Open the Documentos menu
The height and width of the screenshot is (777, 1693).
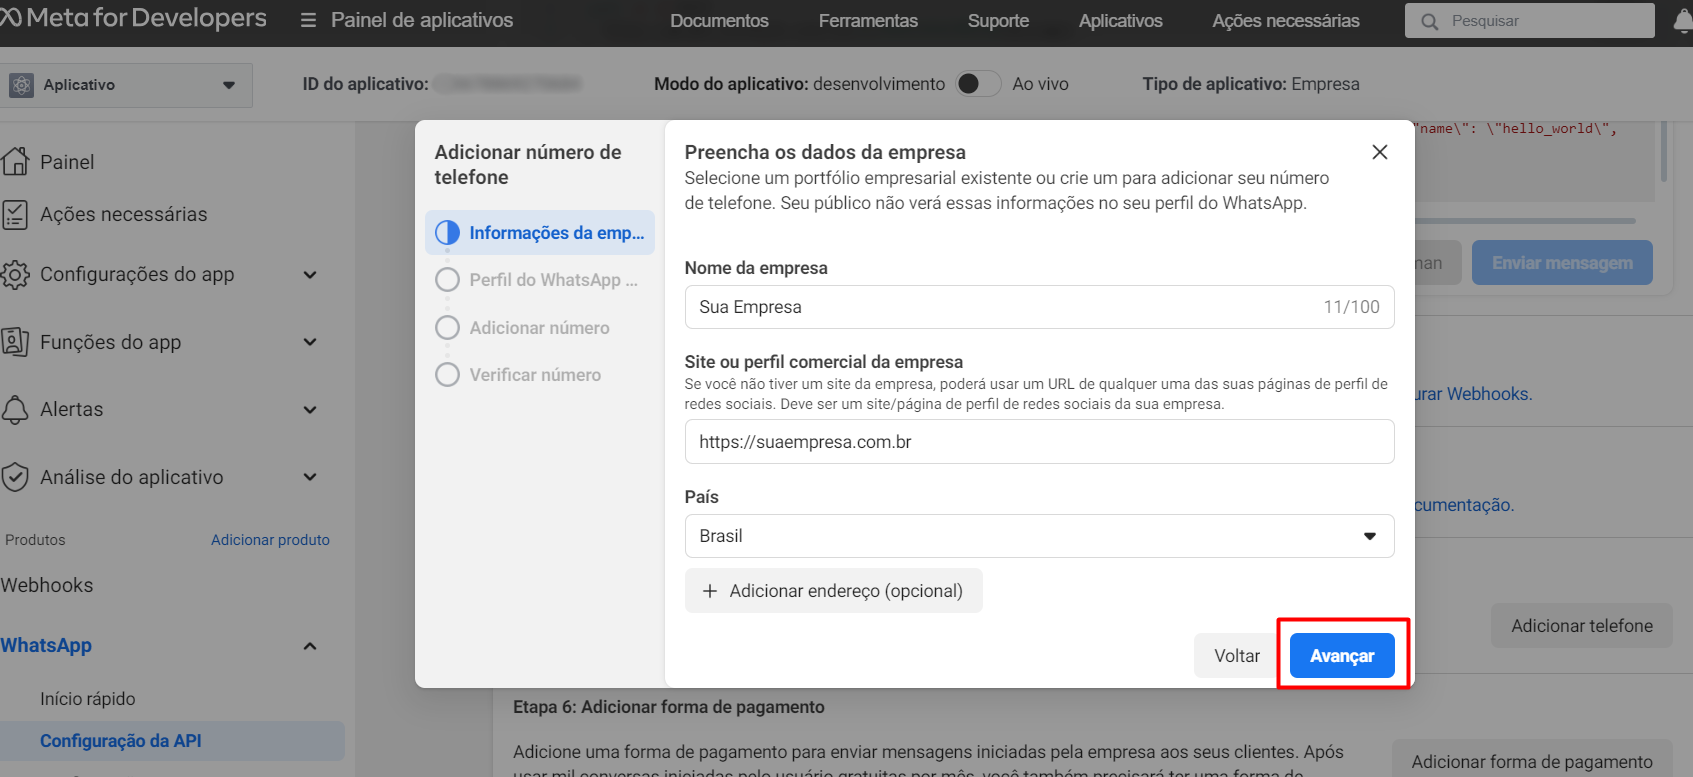(x=719, y=21)
